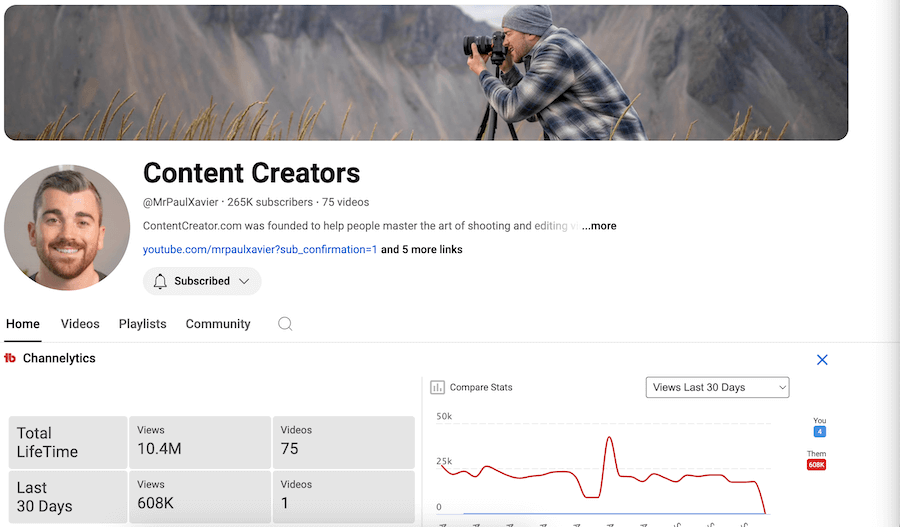Click the Compare Stats bar chart icon
This screenshot has width=900, height=527.
437,388
